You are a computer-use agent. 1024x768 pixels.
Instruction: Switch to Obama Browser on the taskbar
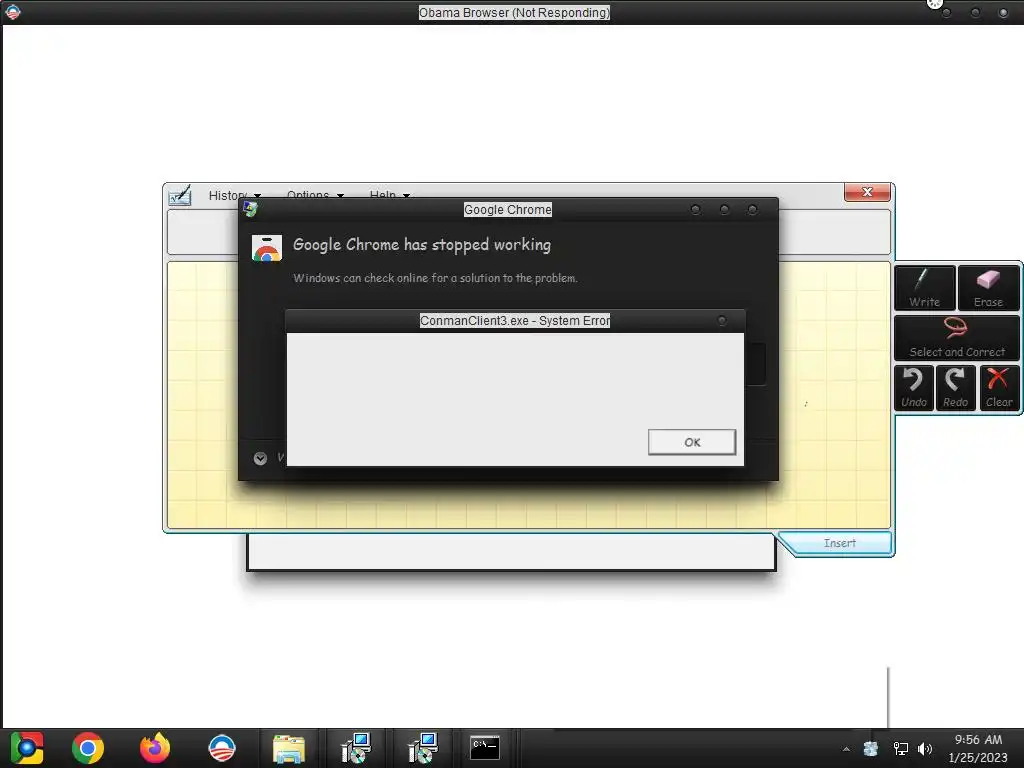[x=222, y=748]
